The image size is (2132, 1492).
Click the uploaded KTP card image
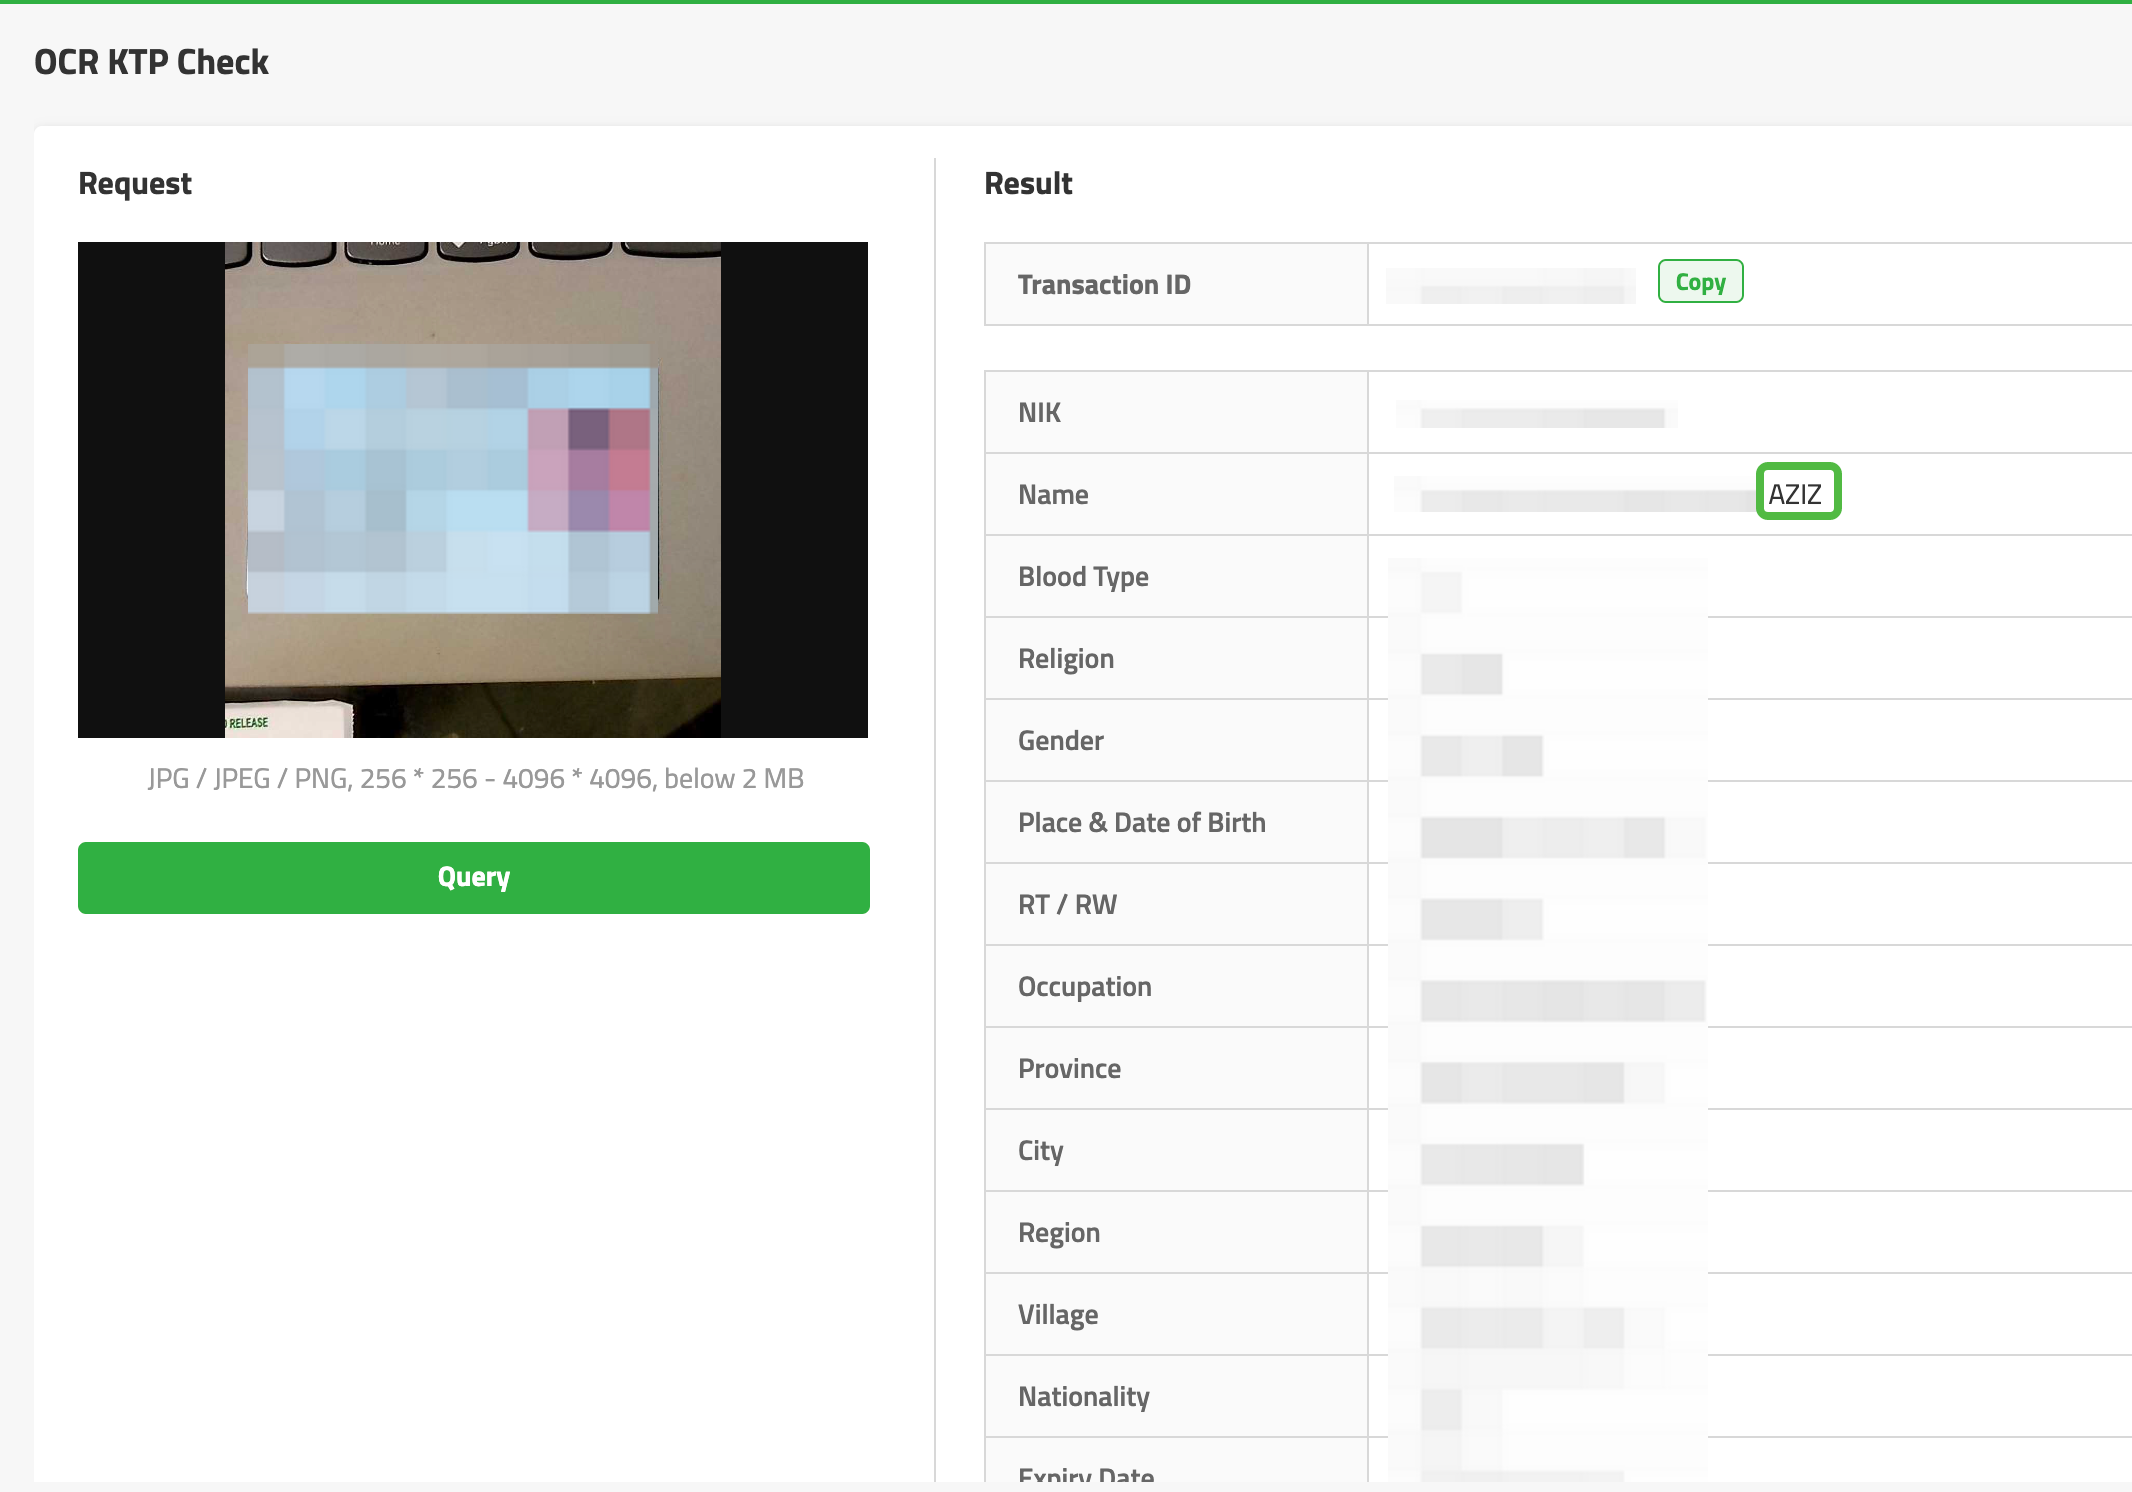click(x=472, y=489)
